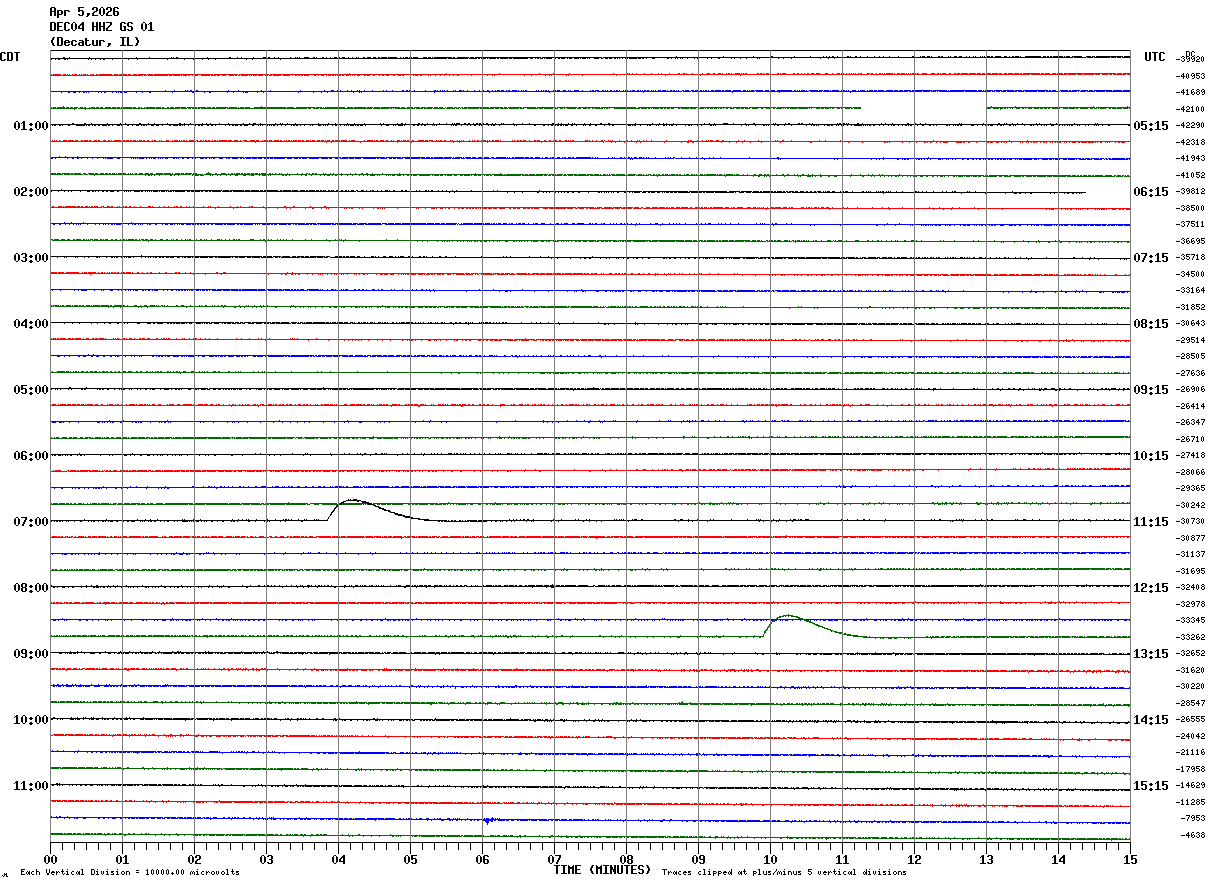1210x886 pixels.
Task: Click the 11:15 UTC row label
Action: tap(1151, 522)
